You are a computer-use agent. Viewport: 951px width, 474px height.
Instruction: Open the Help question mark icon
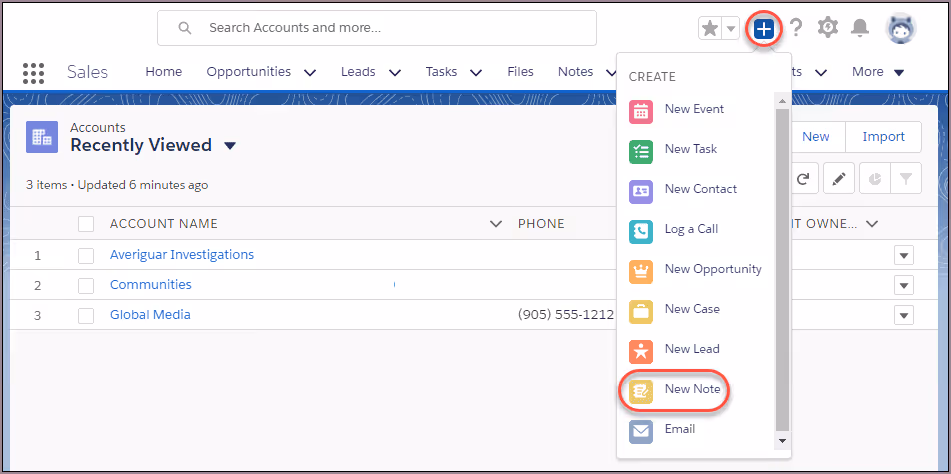click(796, 28)
